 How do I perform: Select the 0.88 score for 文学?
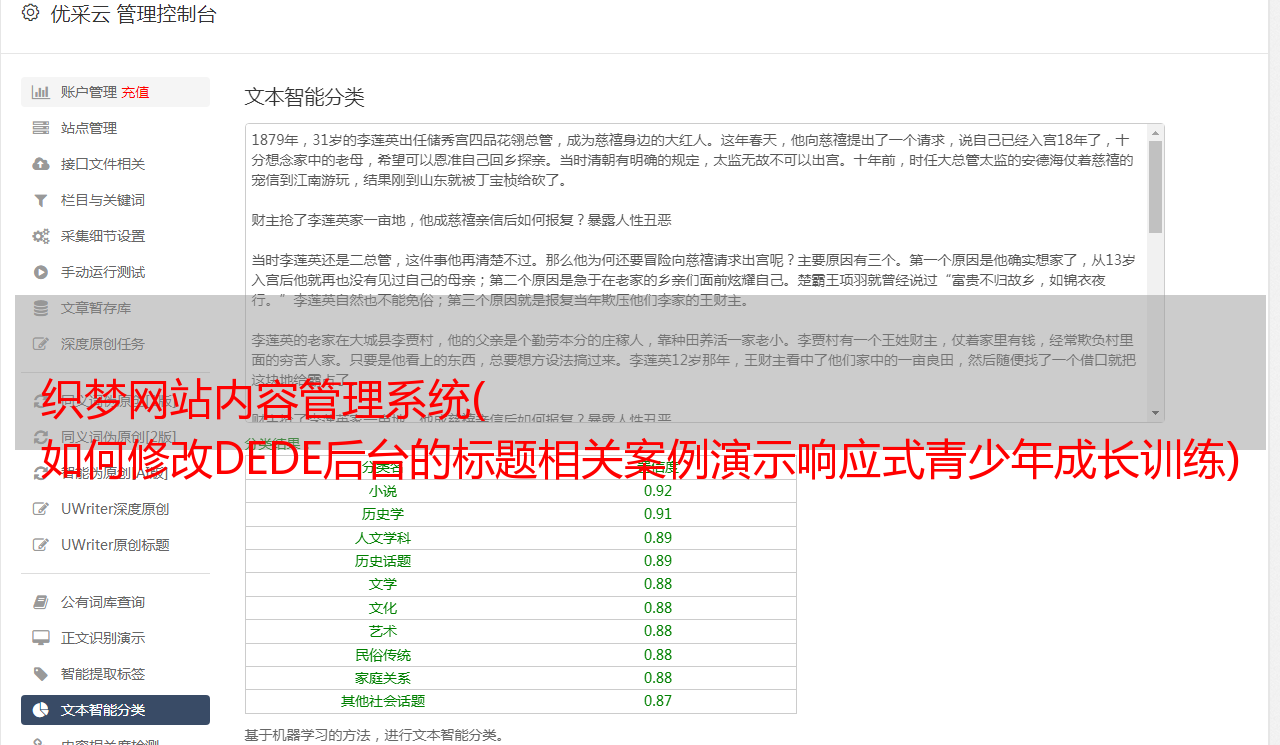coord(658,584)
